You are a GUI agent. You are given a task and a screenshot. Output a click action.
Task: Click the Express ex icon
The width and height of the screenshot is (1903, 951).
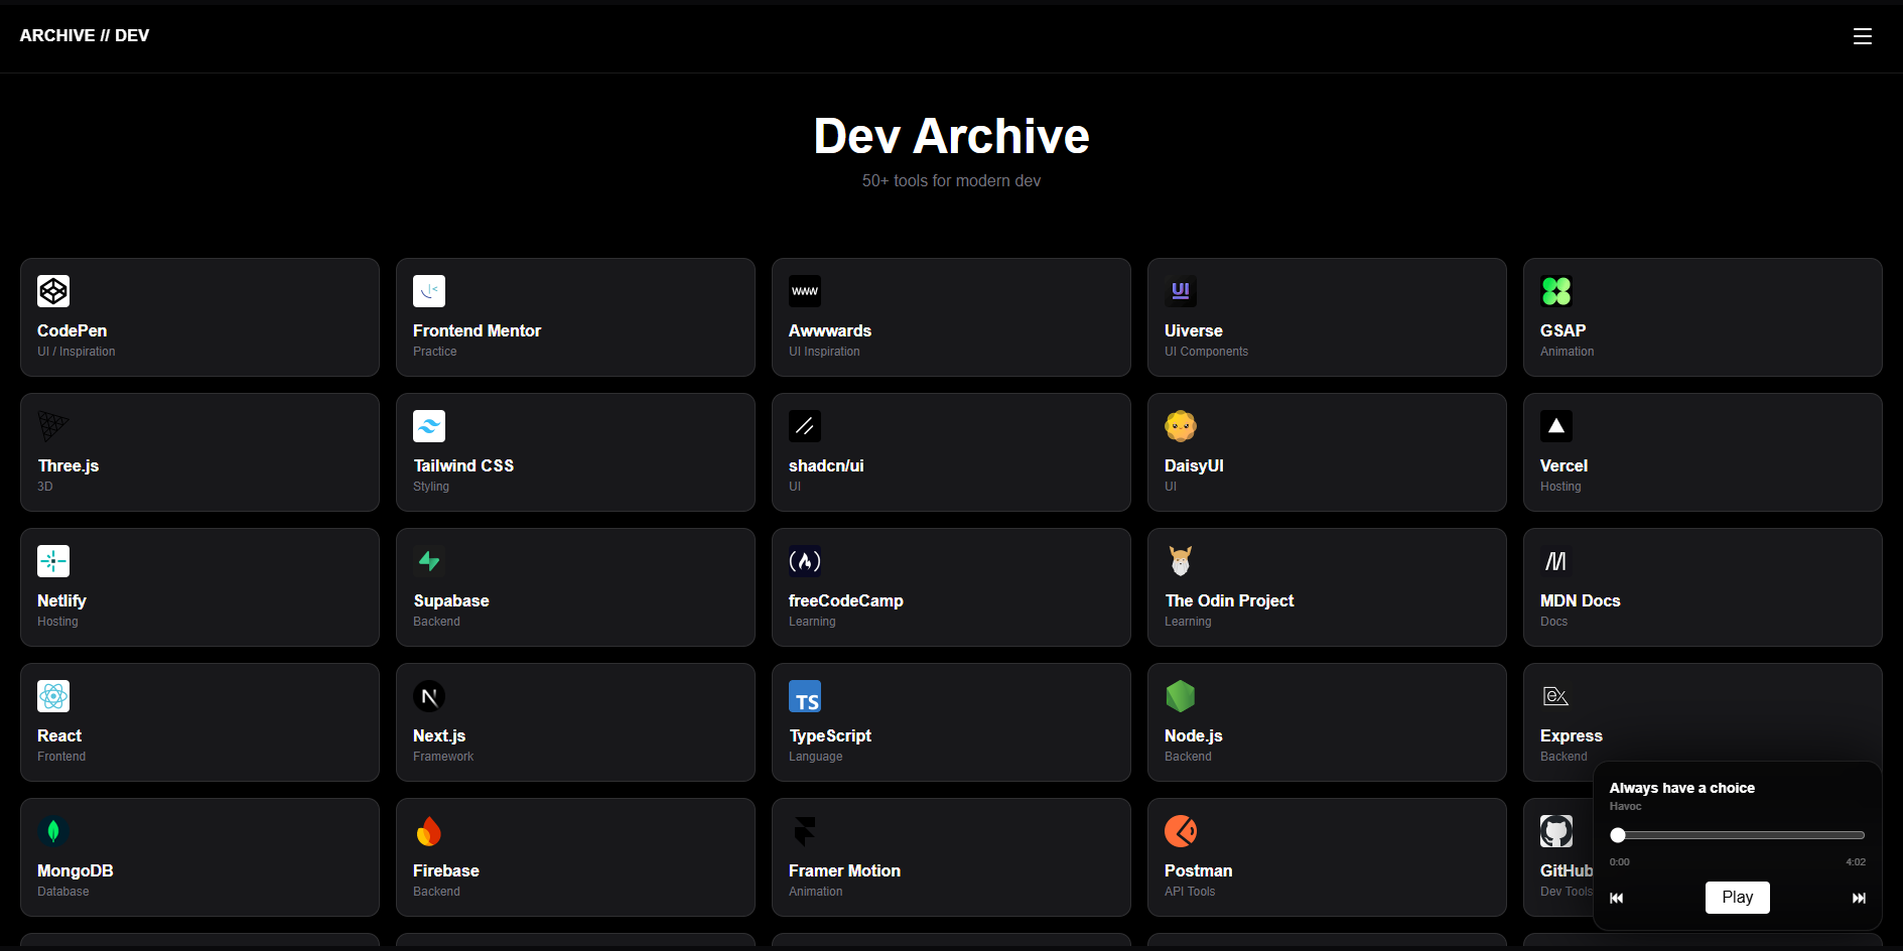1556,696
